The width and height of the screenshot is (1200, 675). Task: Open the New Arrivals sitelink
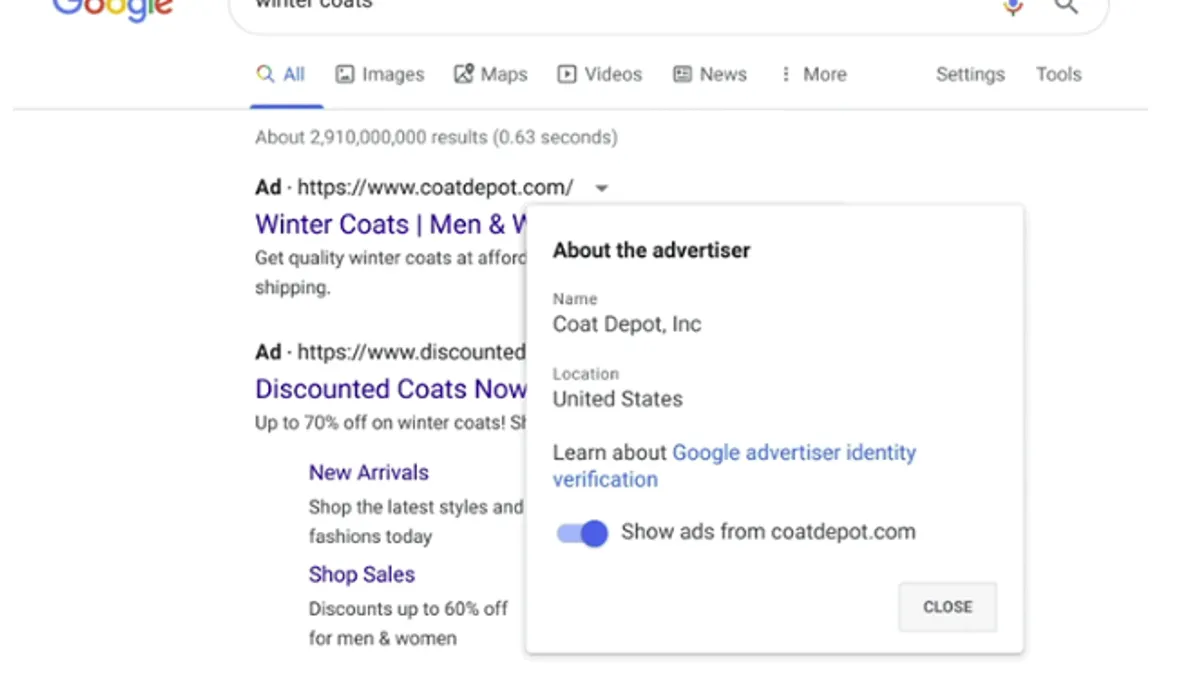point(368,472)
